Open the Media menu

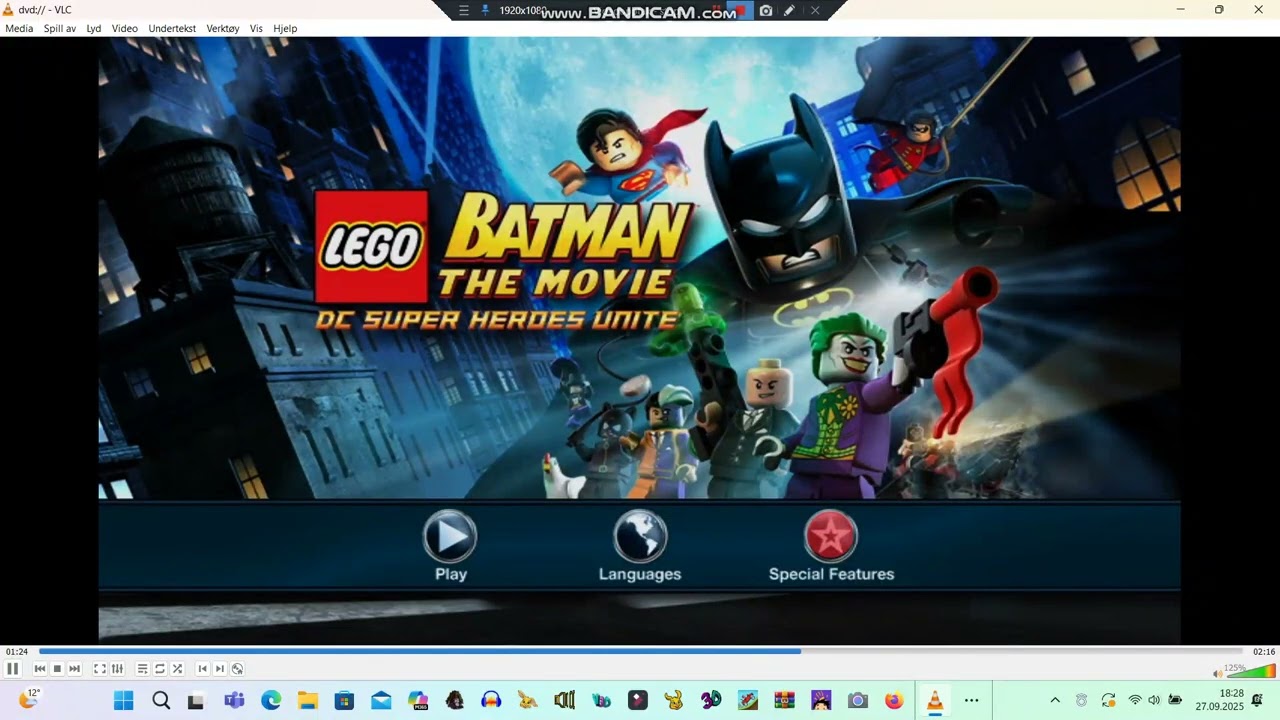[19, 28]
